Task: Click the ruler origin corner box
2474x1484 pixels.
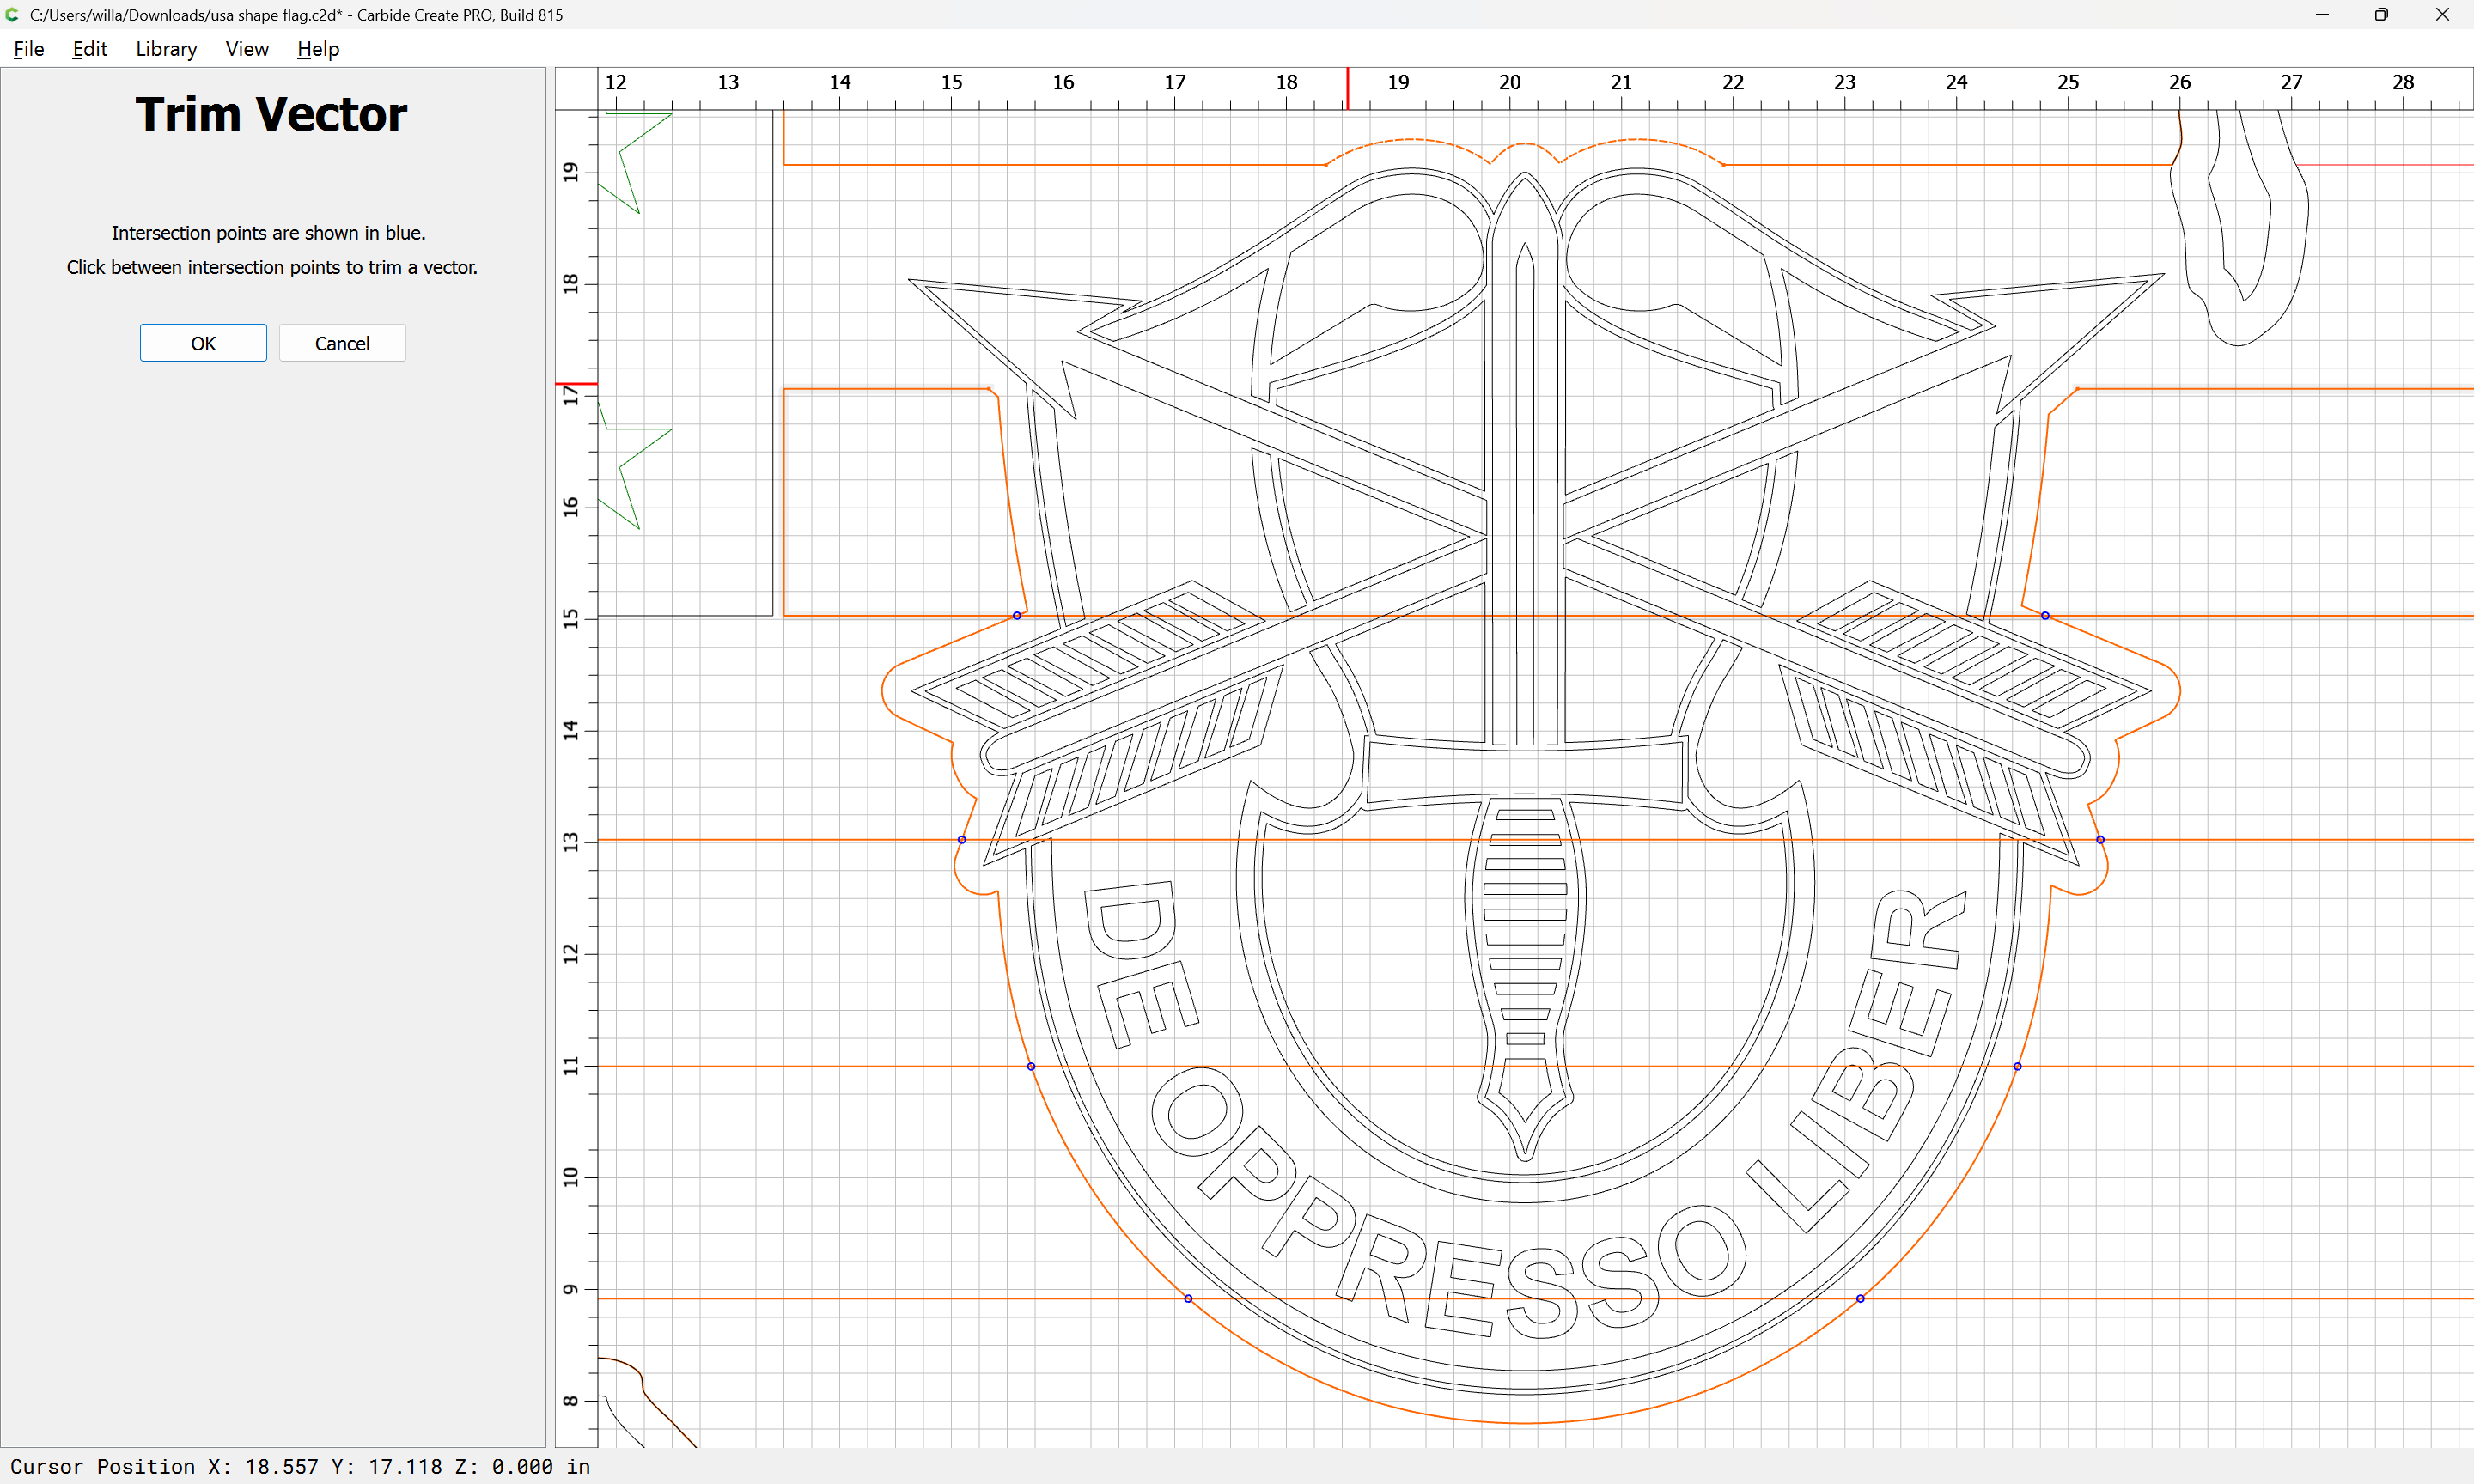Action: click(x=577, y=89)
